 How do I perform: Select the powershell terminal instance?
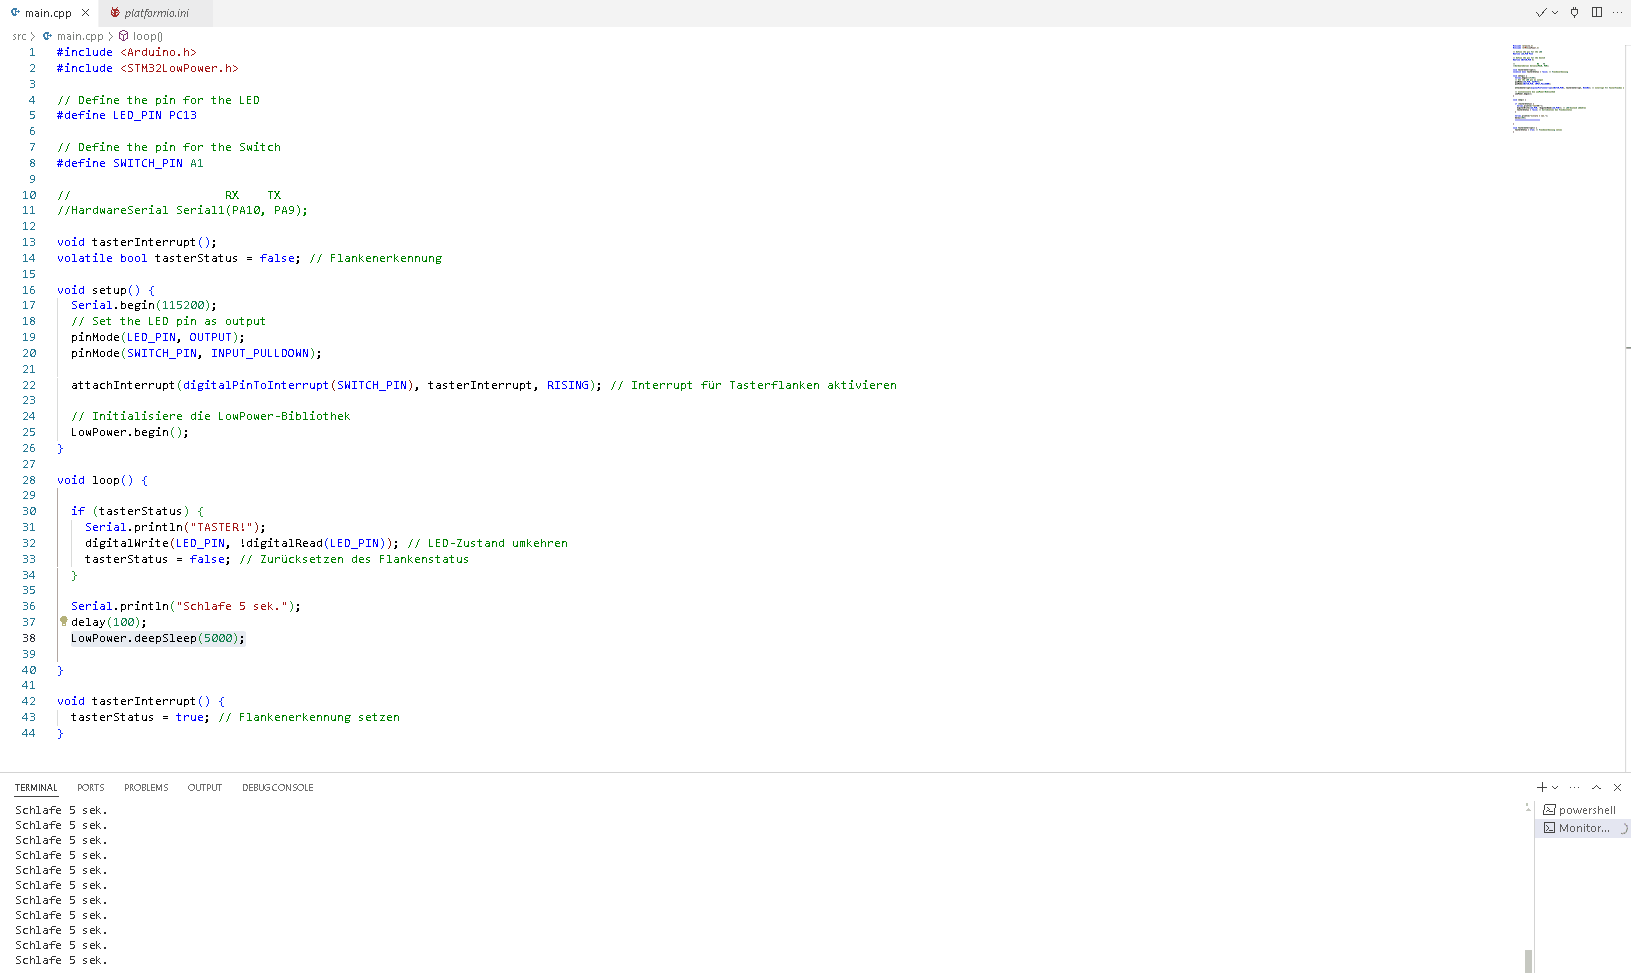(1586, 810)
